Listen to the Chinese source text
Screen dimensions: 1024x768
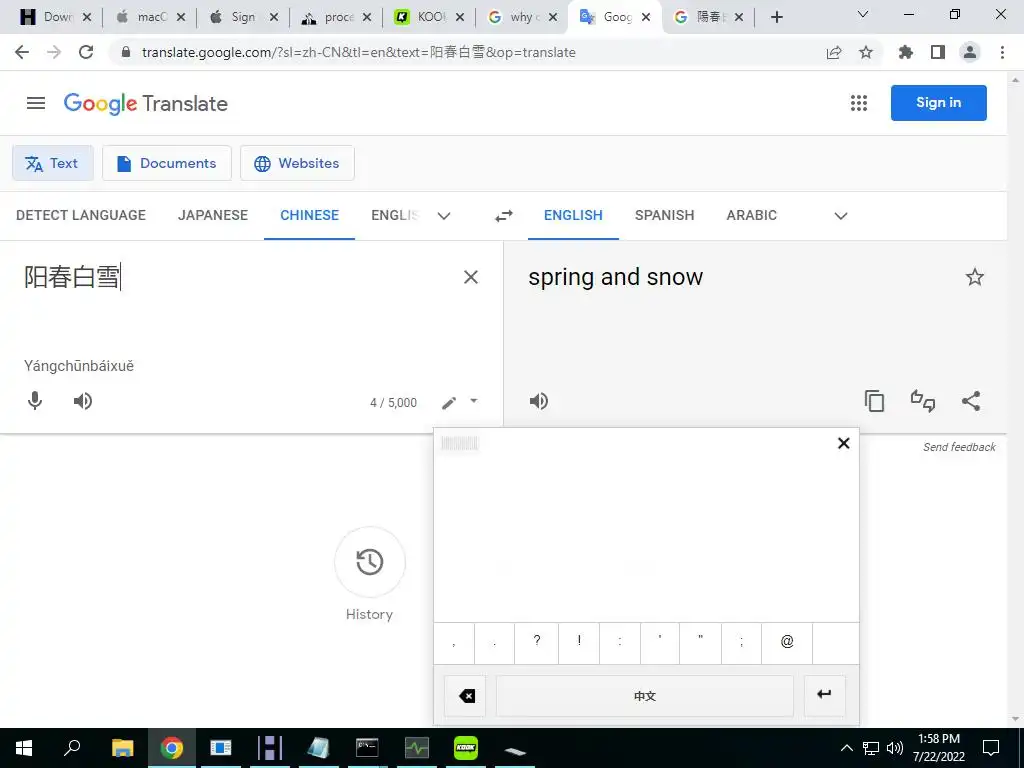[x=83, y=401]
